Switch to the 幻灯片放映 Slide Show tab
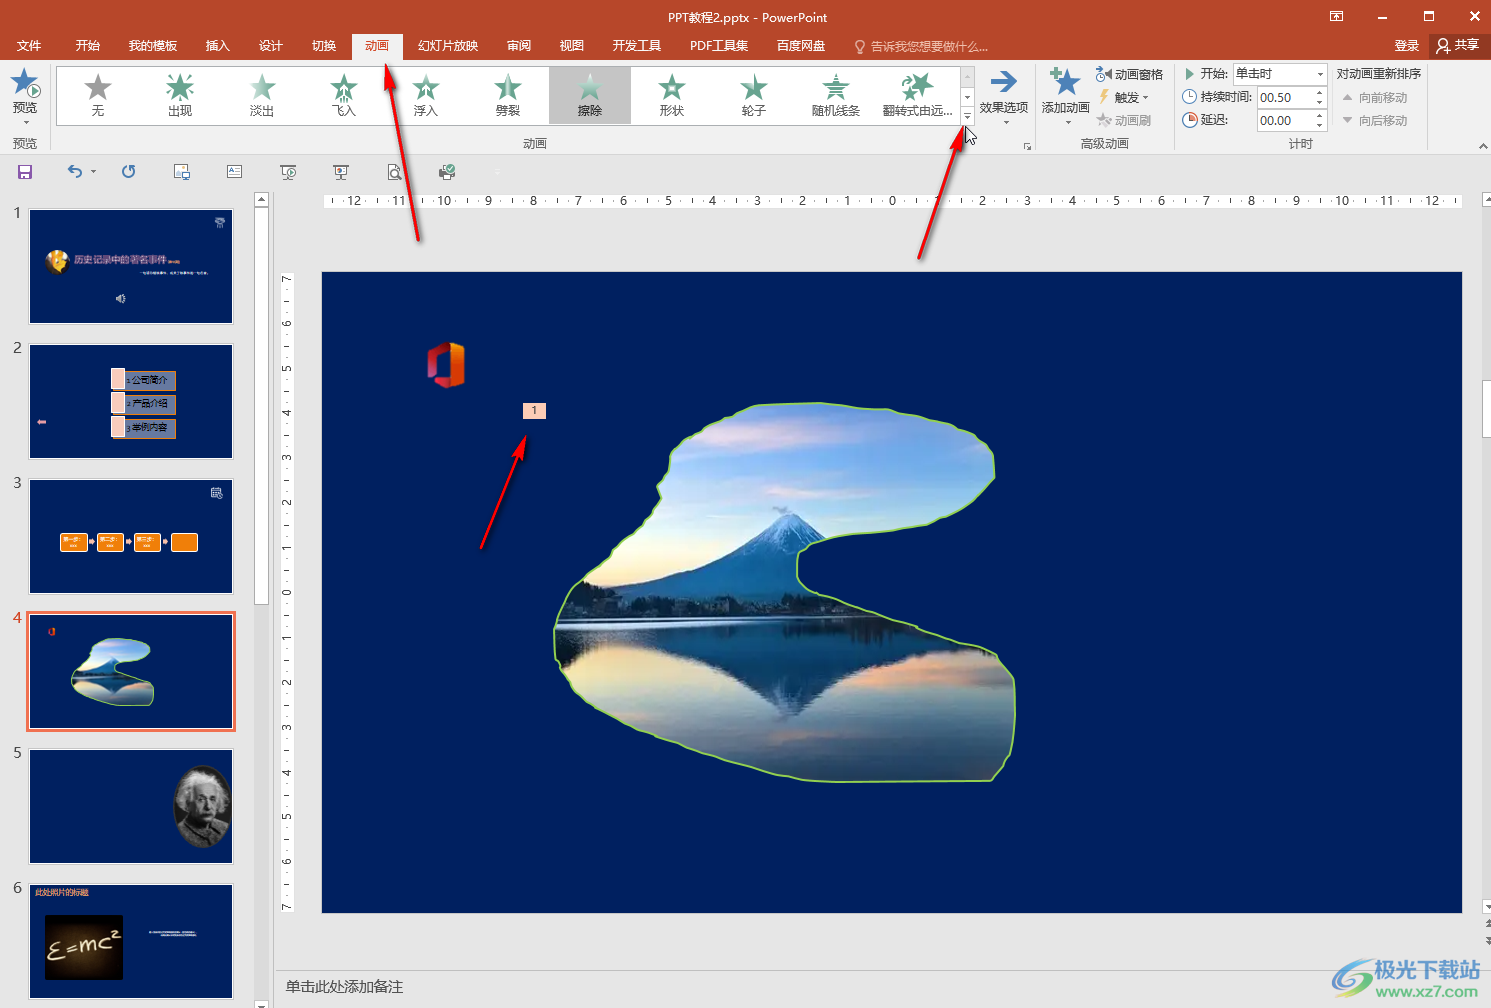This screenshot has height=1008, width=1491. pos(448,46)
